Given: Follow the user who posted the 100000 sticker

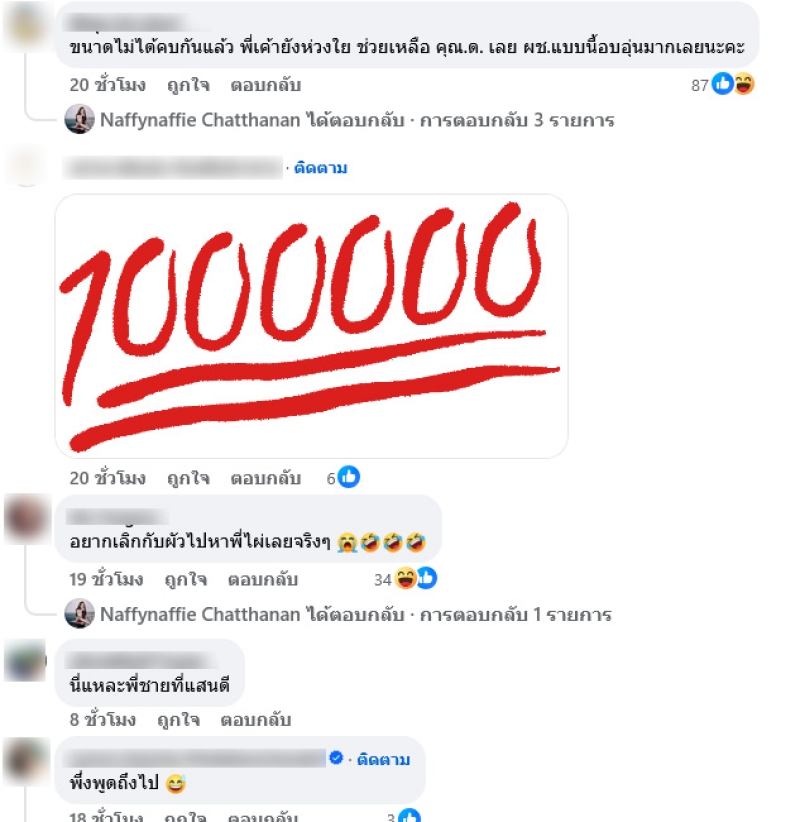Looking at the screenshot, I should [320, 168].
